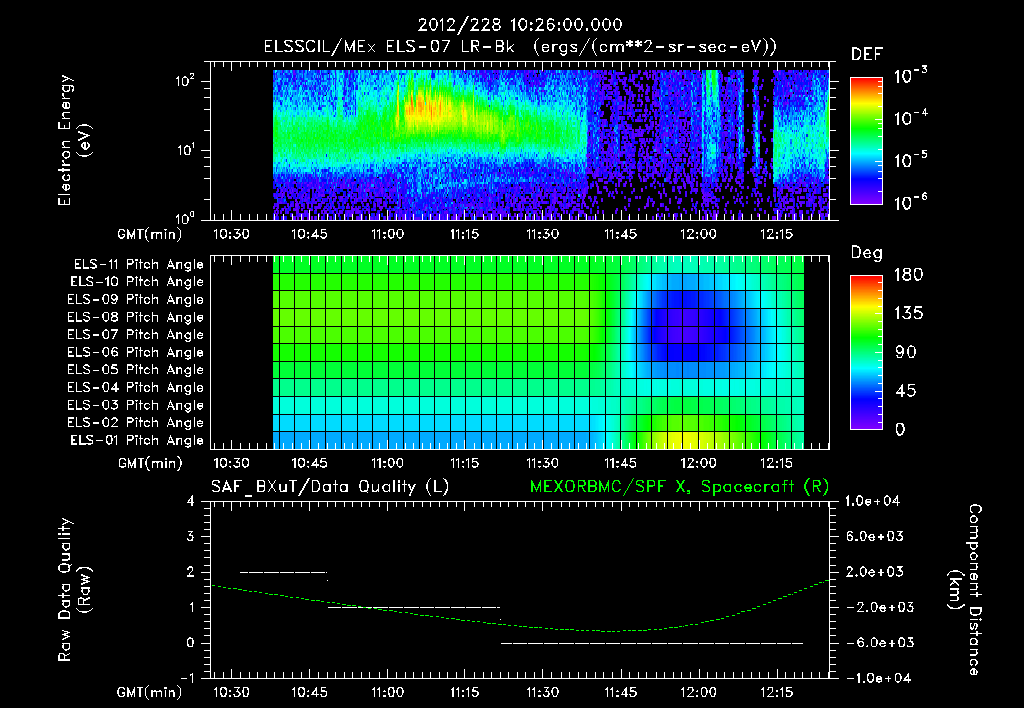This screenshot has height=708, width=1024.
Task: Click the Component Distance (km) axis label
Action: [965, 590]
